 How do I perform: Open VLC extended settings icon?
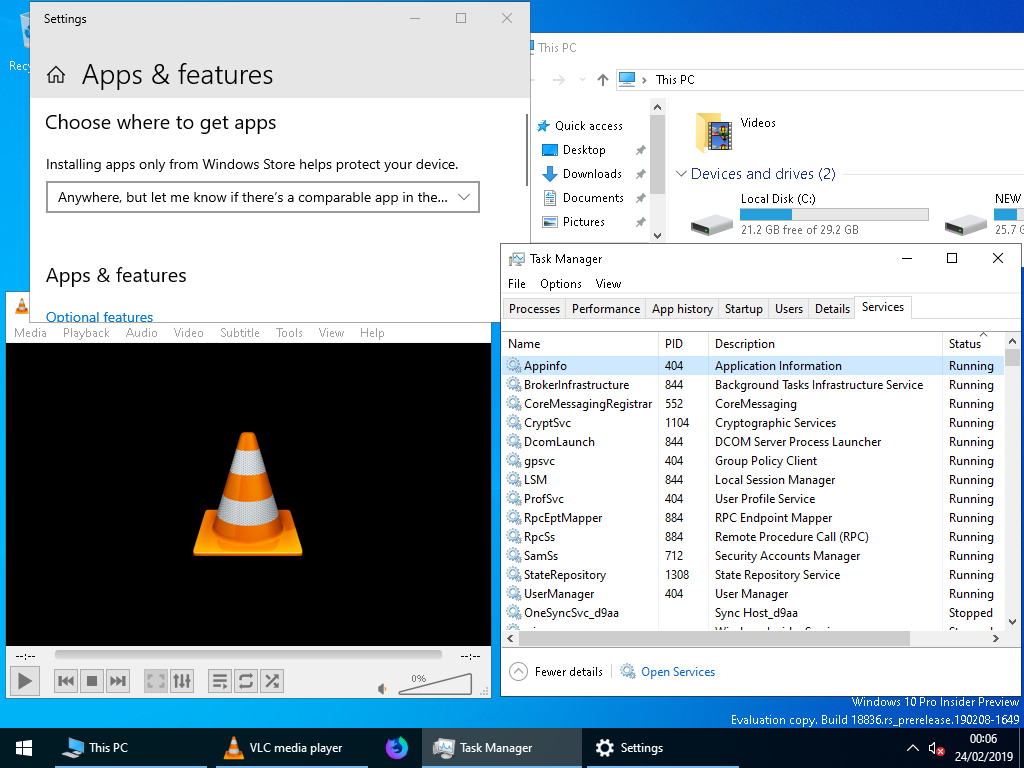click(x=182, y=681)
